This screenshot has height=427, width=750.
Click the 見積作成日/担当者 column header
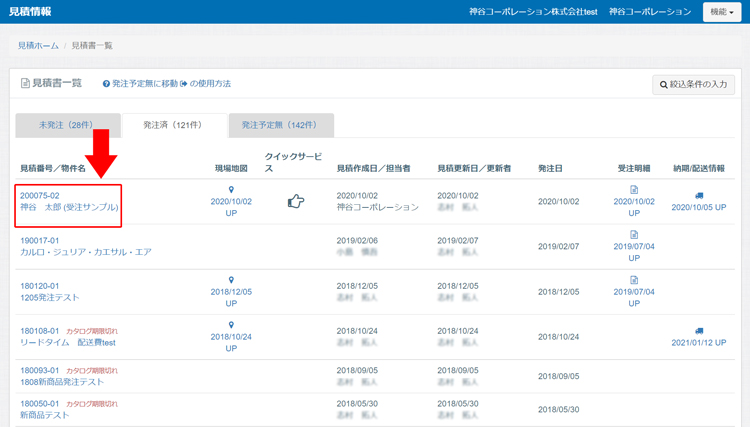coord(374,168)
